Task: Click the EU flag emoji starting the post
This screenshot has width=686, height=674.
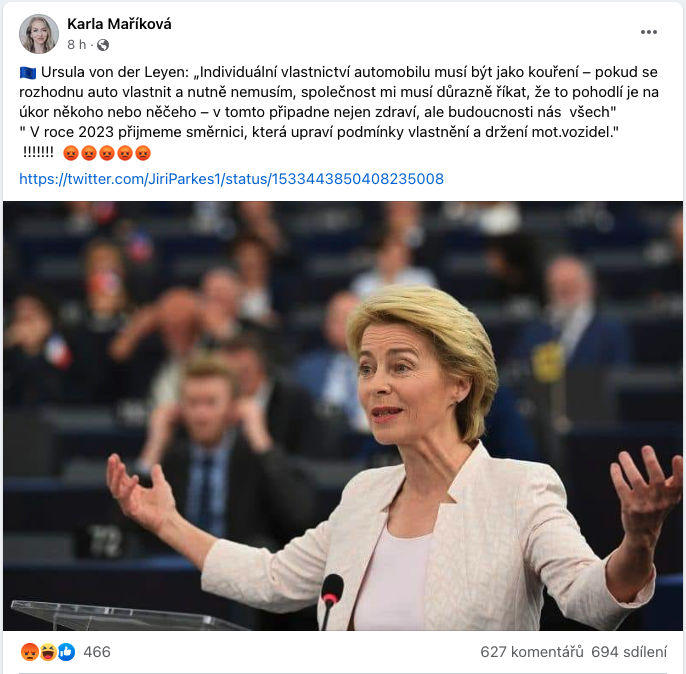Action: click(x=28, y=73)
